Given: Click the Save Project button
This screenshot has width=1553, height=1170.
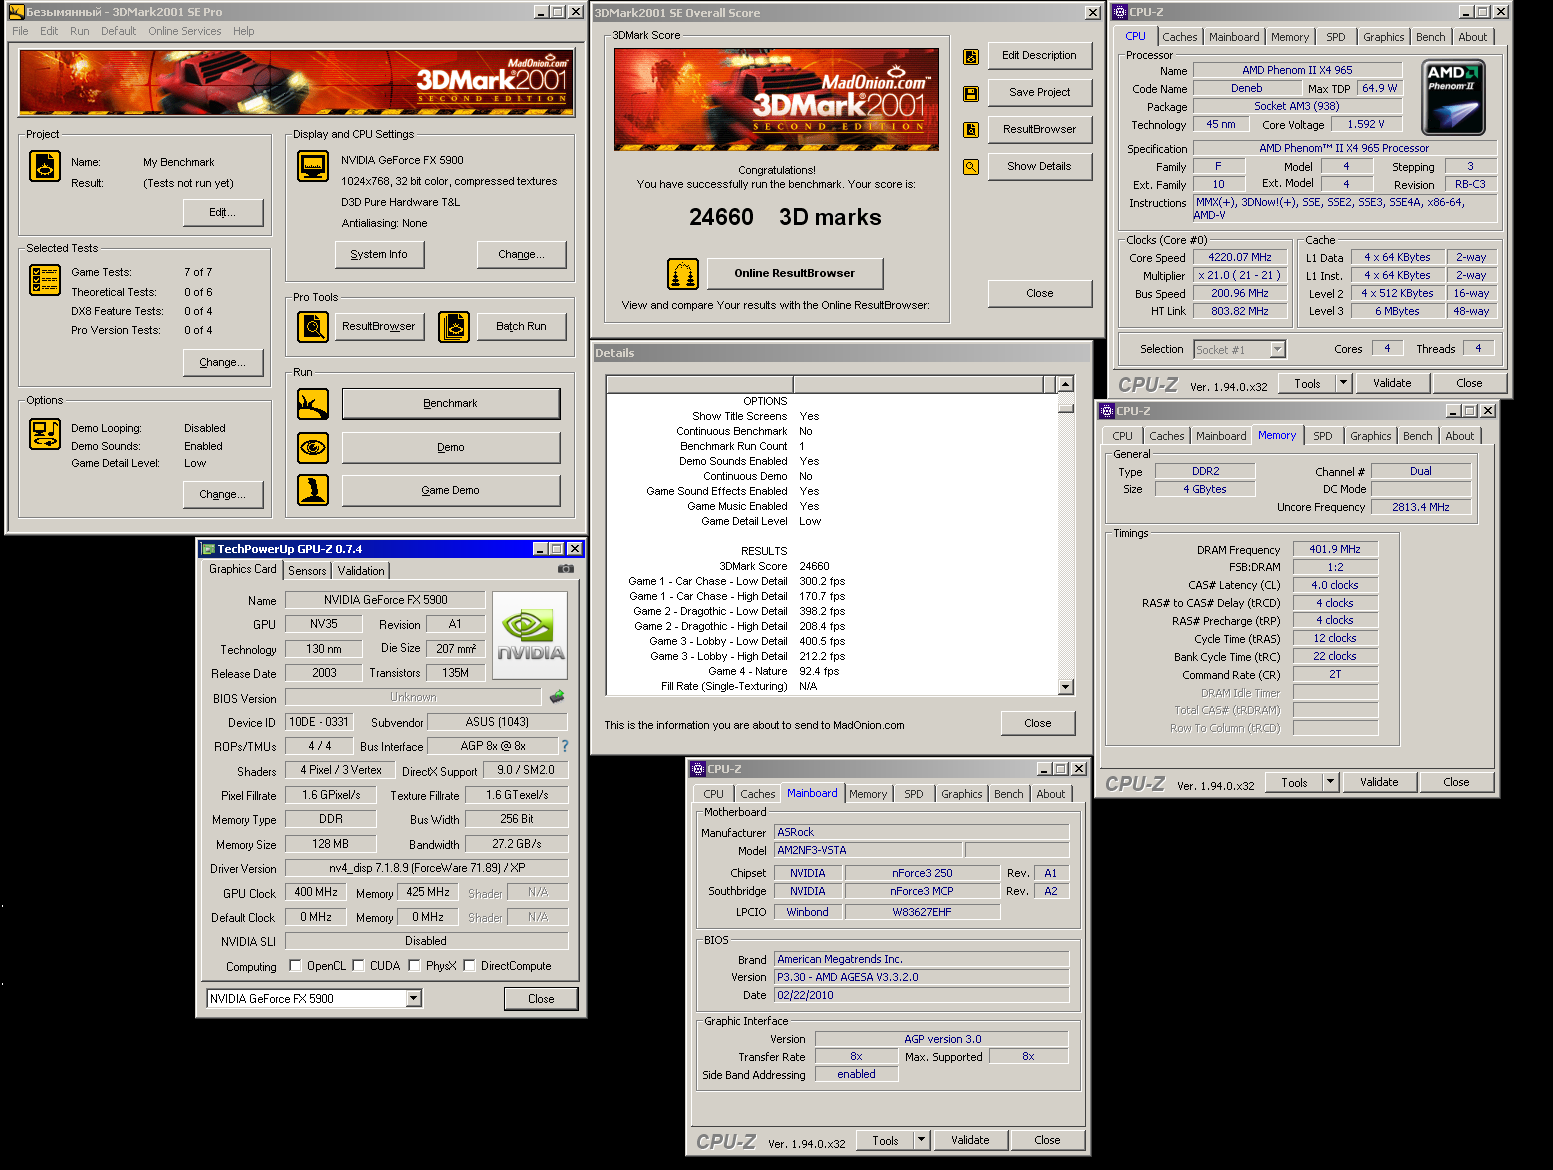Looking at the screenshot, I should click(x=1039, y=93).
